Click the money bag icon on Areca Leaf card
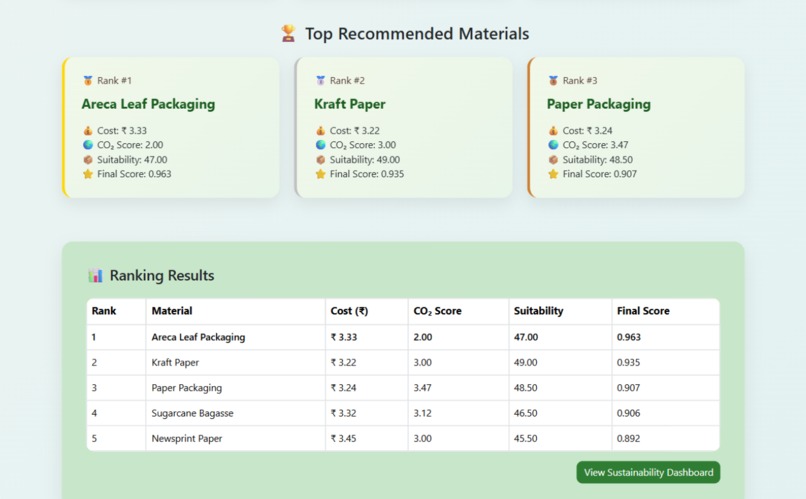Viewport: 806px width, 499px height. pos(88,131)
